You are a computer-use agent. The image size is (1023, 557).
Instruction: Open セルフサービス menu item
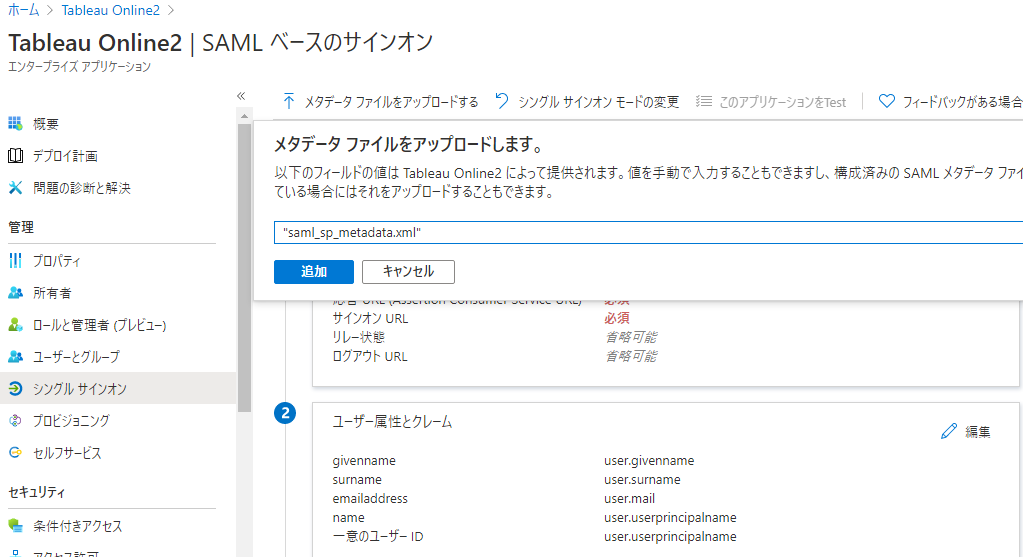[x=67, y=453]
